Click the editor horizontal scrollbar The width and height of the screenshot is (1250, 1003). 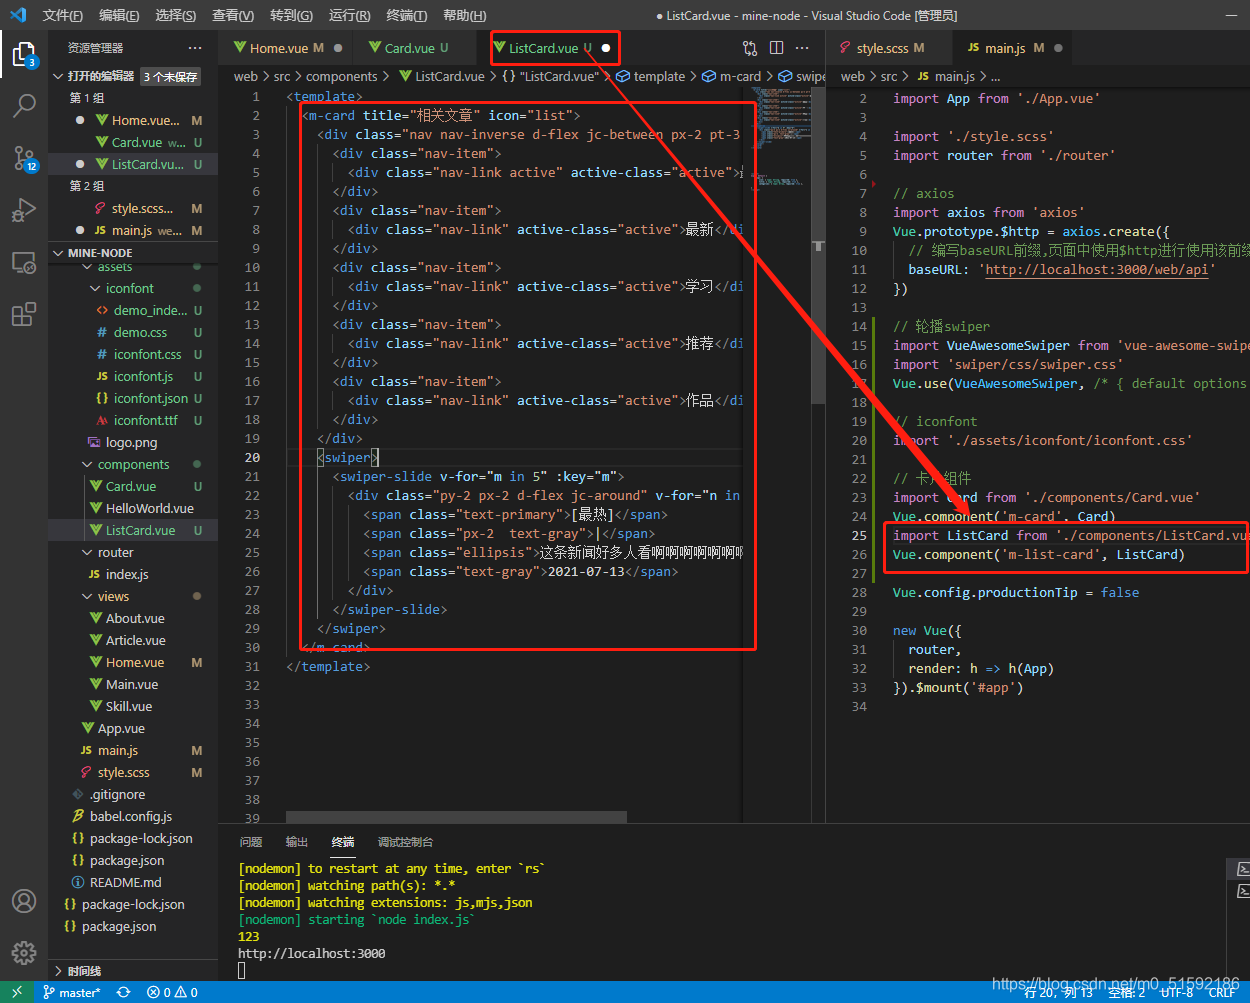point(456,817)
